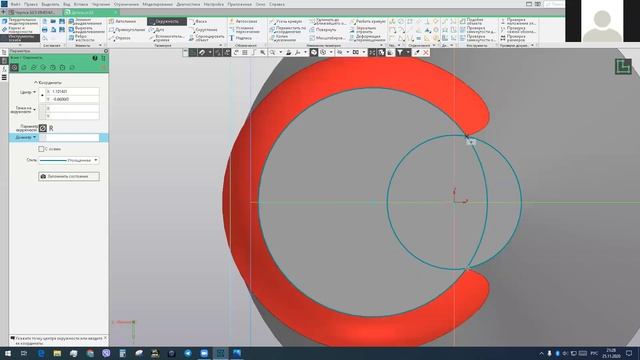Open the Вид menu

[x=67, y=4]
